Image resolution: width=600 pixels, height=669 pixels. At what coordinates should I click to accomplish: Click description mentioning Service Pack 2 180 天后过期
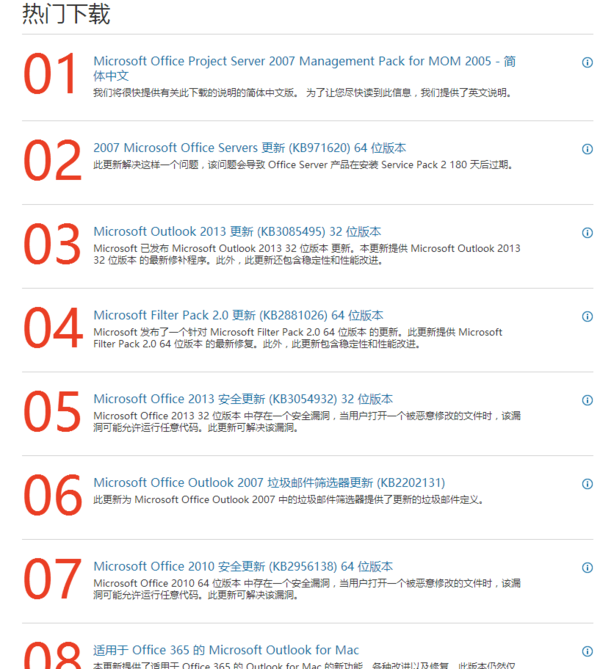click(x=303, y=165)
